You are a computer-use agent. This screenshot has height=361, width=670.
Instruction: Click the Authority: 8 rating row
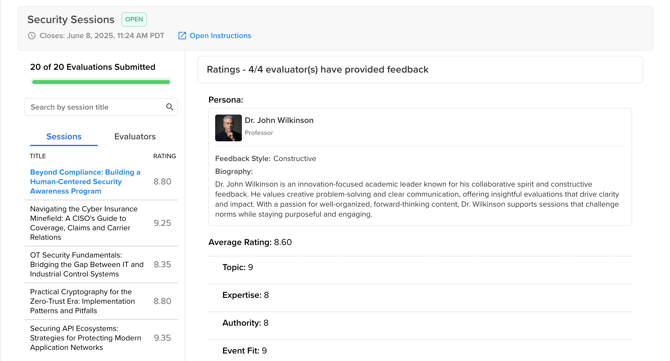pyautogui.click(x=420, y=323)
